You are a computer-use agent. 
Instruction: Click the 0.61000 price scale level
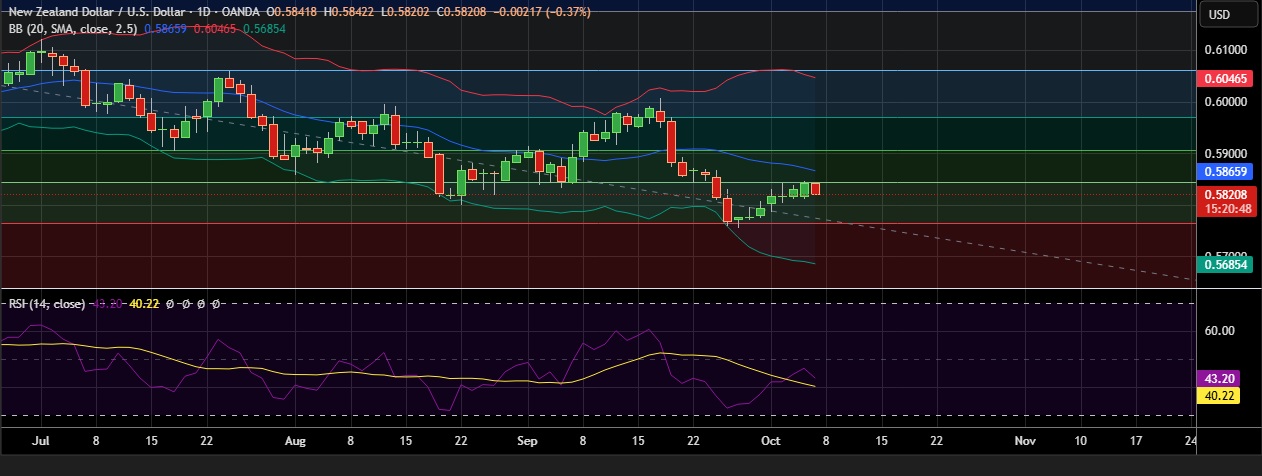tap(1225, 50)
